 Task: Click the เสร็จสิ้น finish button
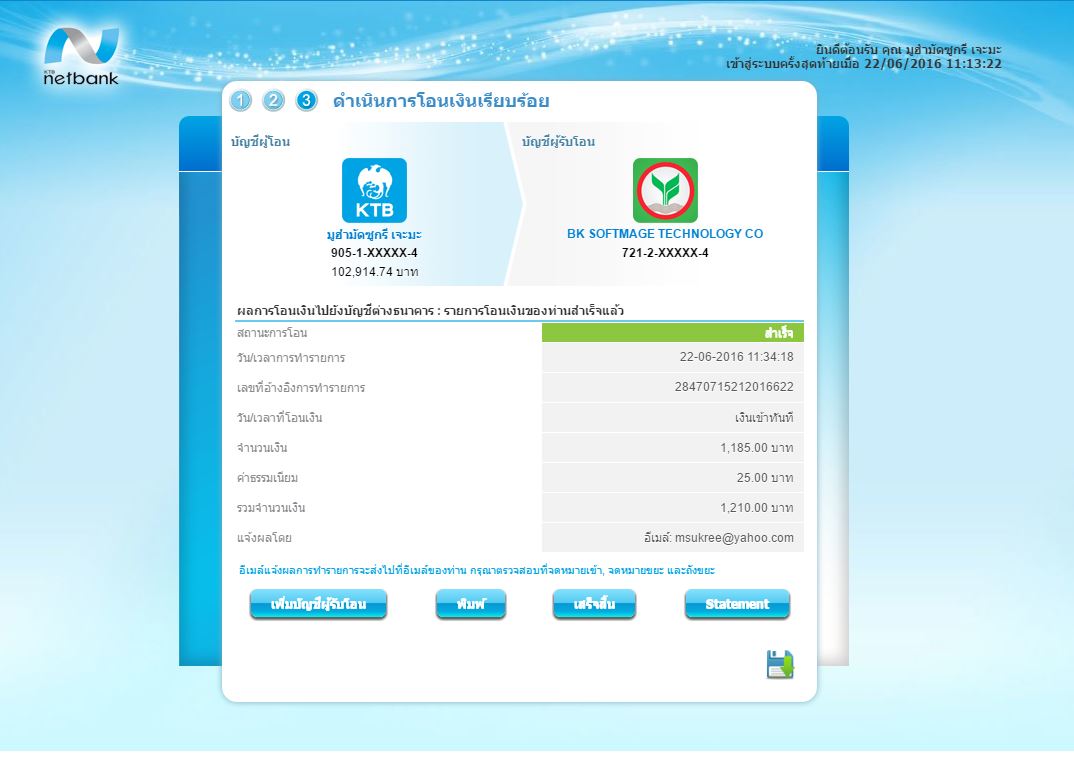pos(594,604)
